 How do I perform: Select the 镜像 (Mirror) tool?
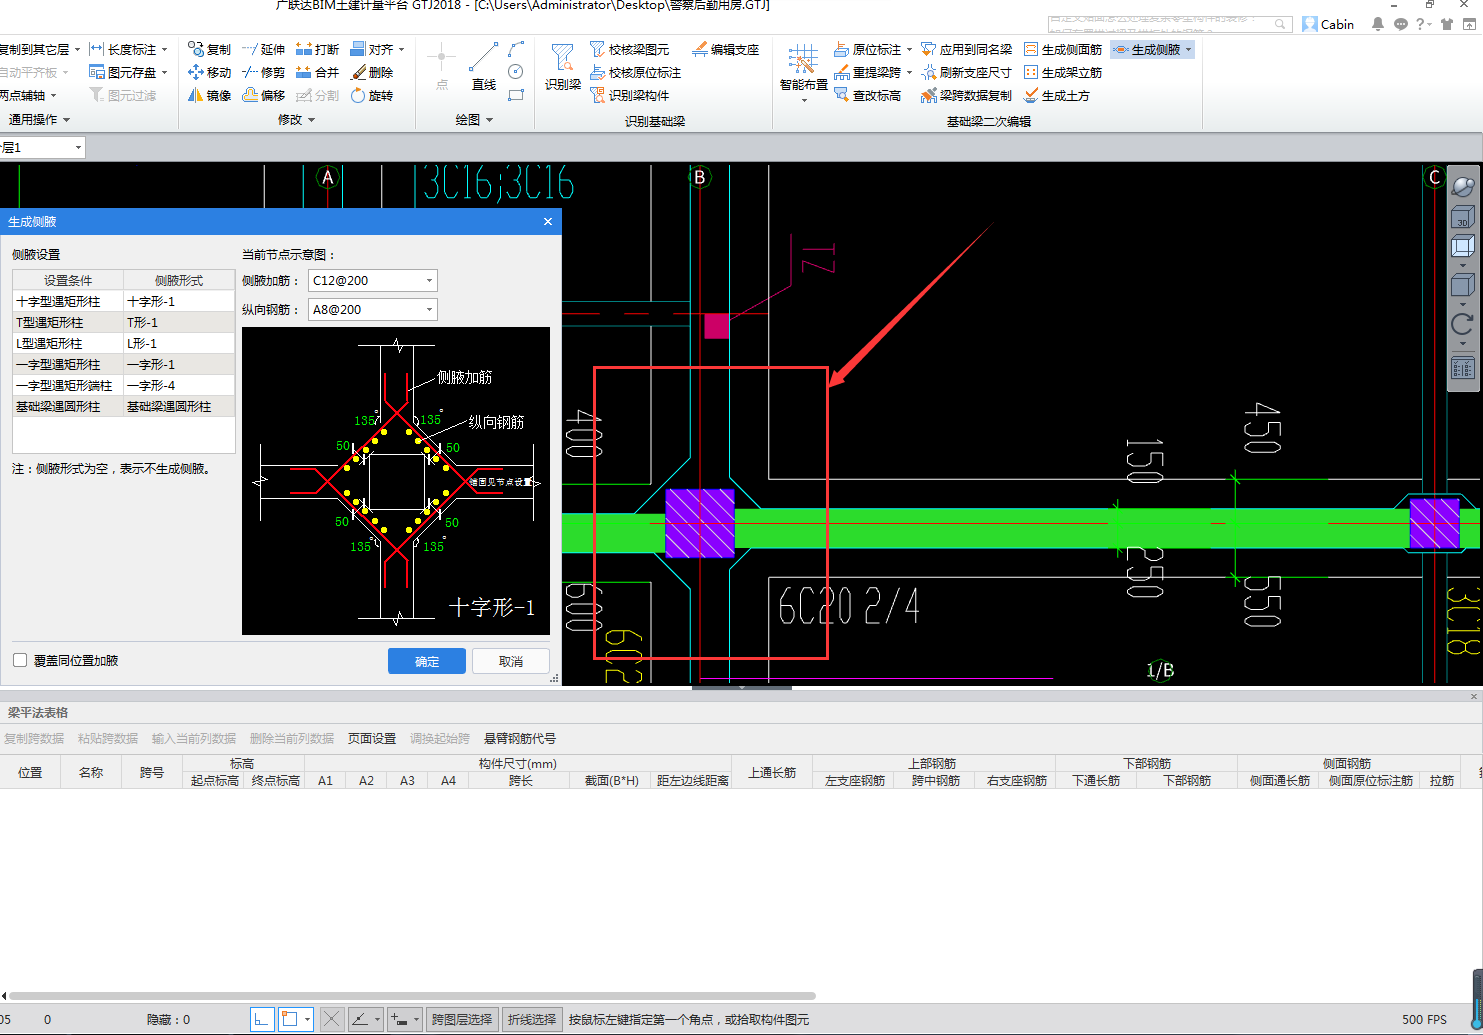(x=209, y=95)
